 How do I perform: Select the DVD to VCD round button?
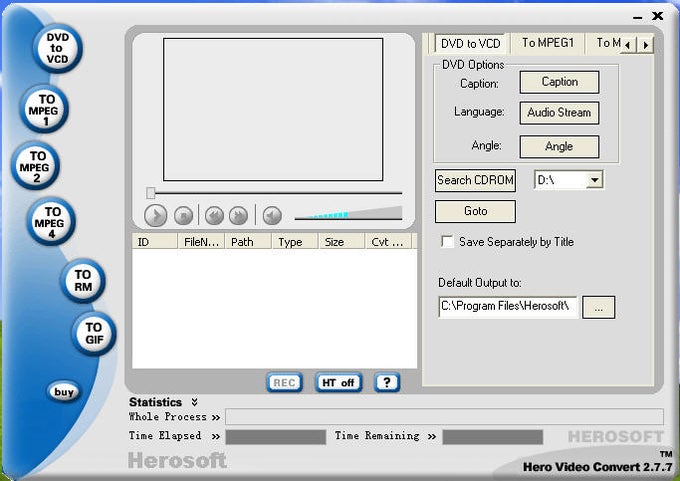tap(57, 48)
